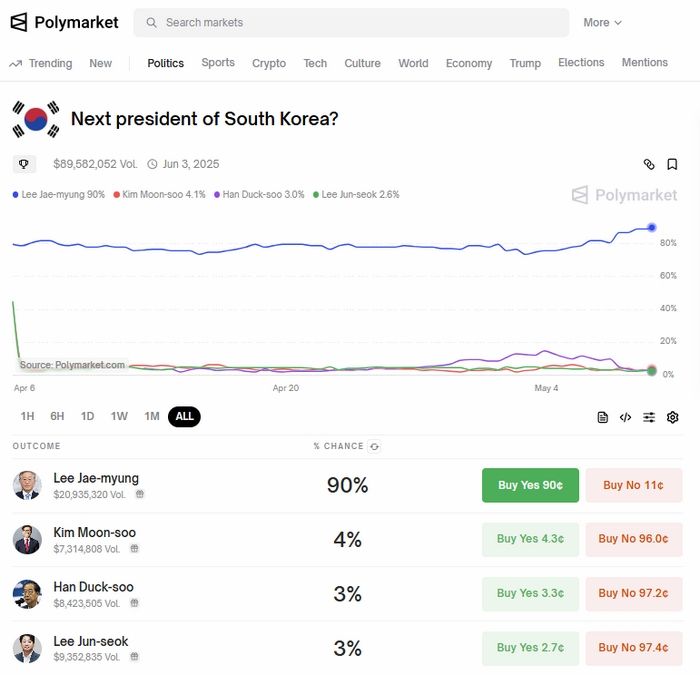Copy the market link via chain icon
The width and height of the screenshot is (700, 675).
648,164
